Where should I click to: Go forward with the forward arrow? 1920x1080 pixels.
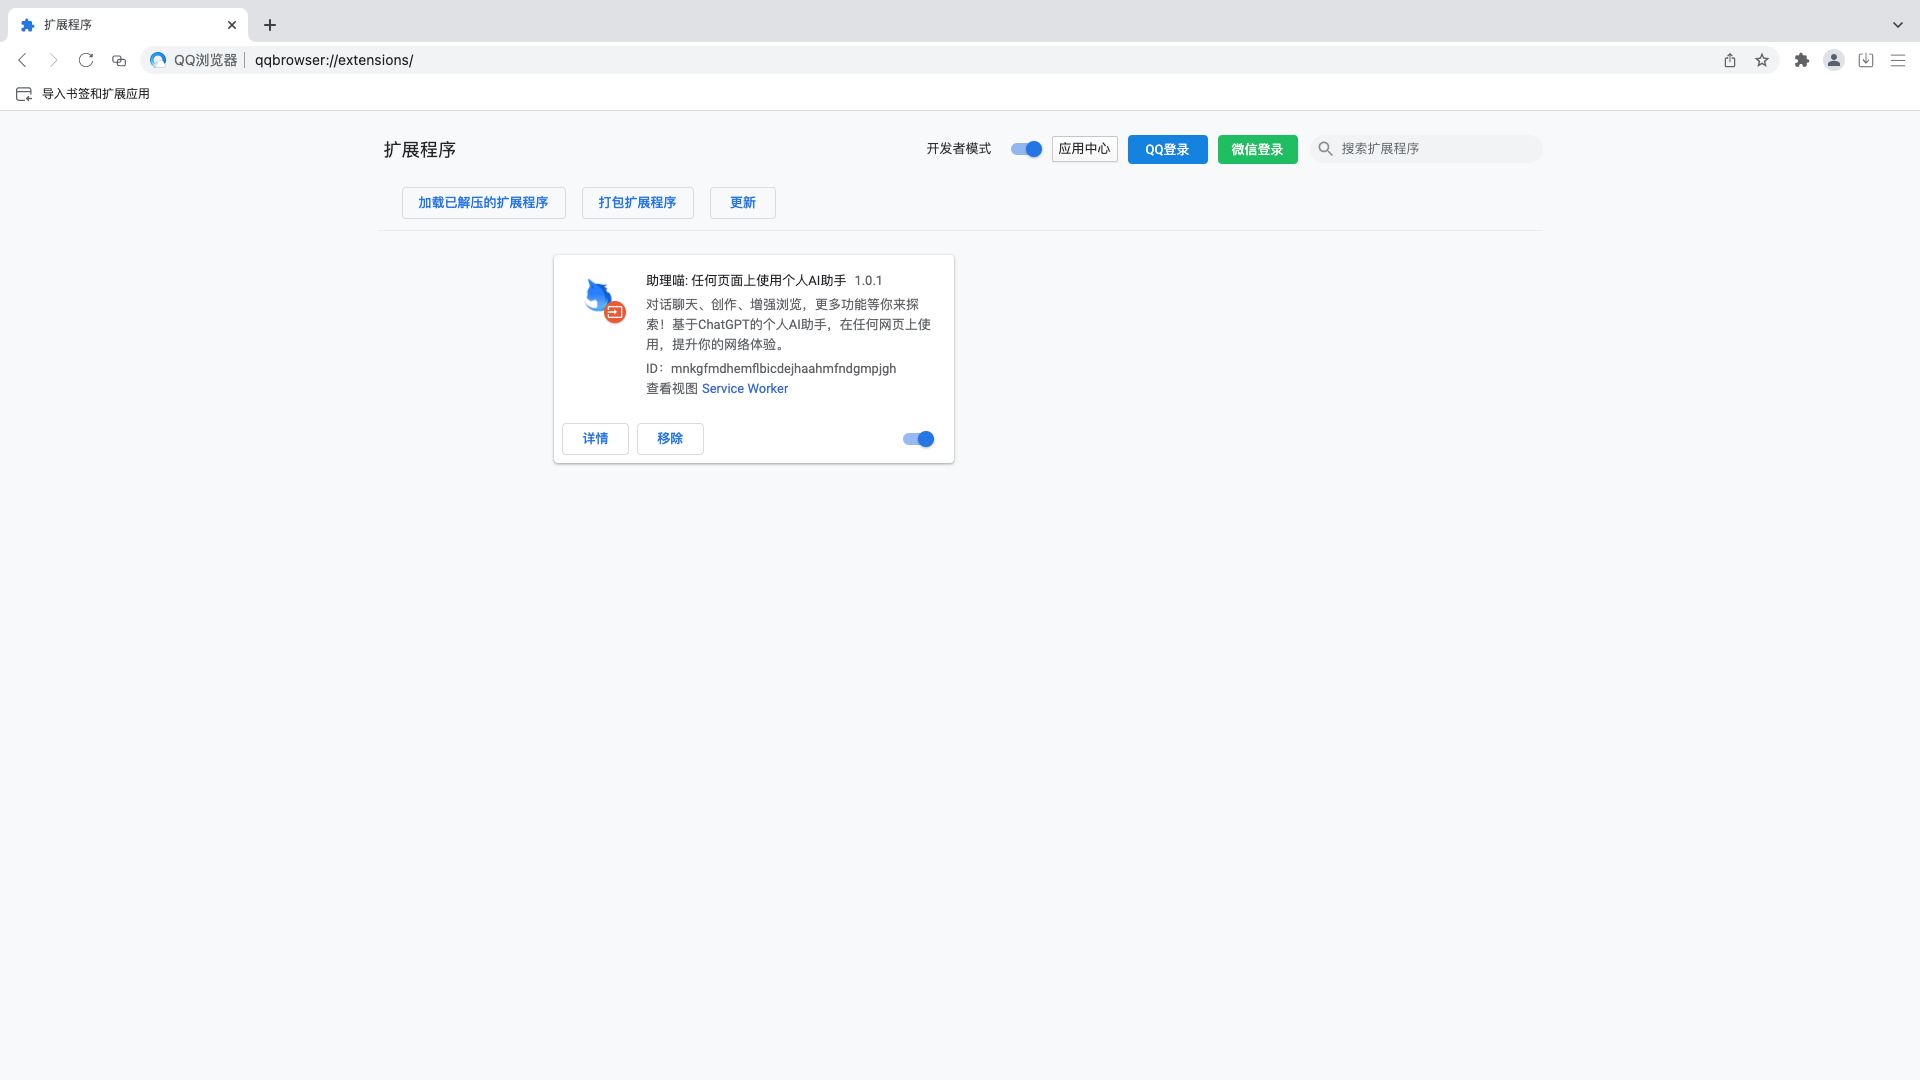click(x=54, y=60)
